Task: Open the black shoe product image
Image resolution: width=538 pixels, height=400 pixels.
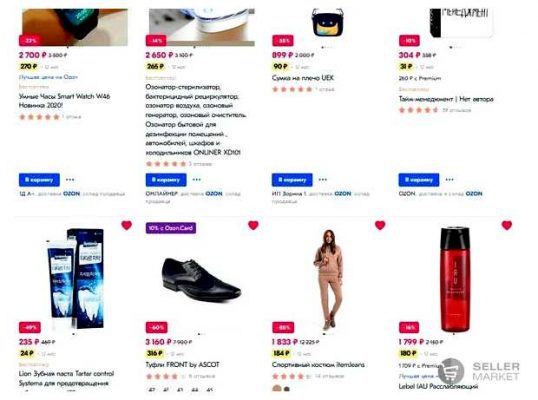Action: tap(201, 278)
